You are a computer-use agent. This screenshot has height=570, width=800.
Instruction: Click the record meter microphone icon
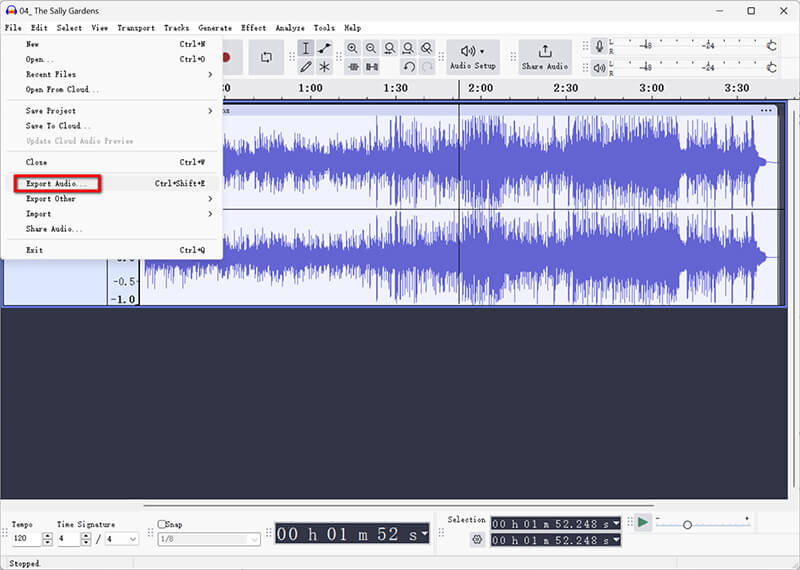click(x=599, y=46)
